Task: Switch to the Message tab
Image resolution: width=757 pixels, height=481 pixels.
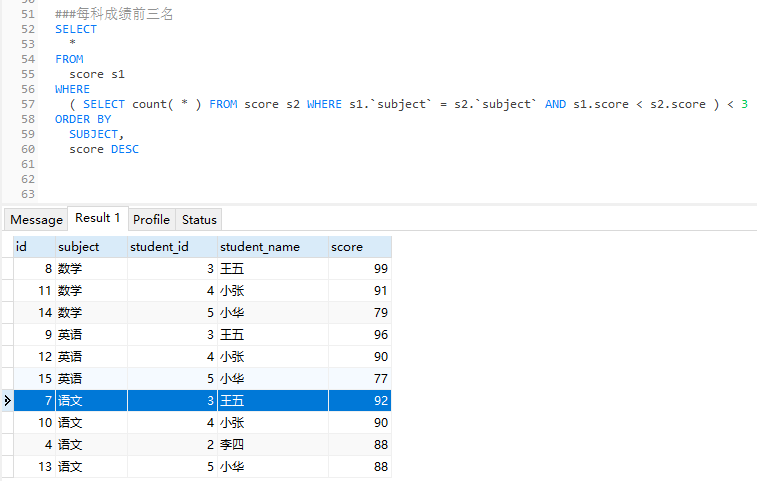Action: click(36, 219)
